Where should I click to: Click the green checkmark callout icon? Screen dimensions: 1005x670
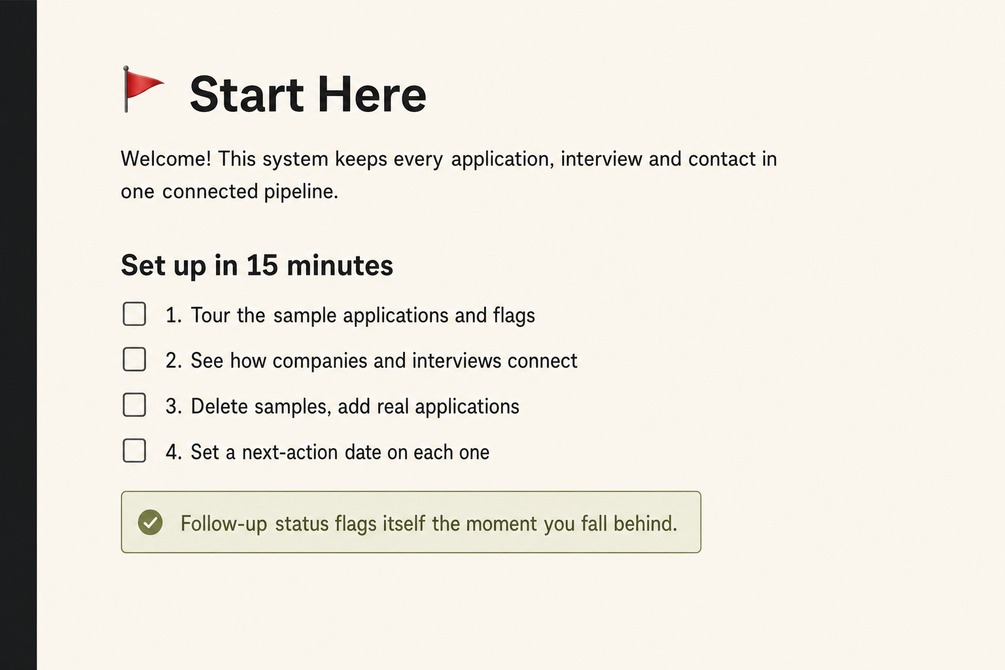150,523
